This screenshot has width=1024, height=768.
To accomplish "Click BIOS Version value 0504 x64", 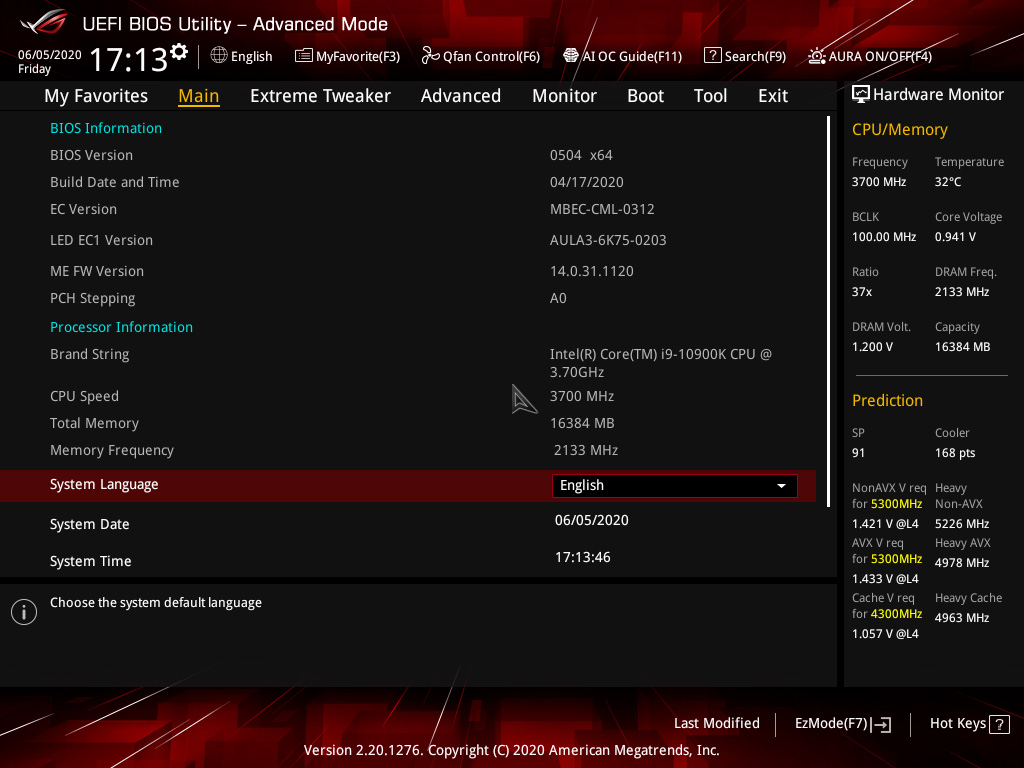I will point(581,155).
